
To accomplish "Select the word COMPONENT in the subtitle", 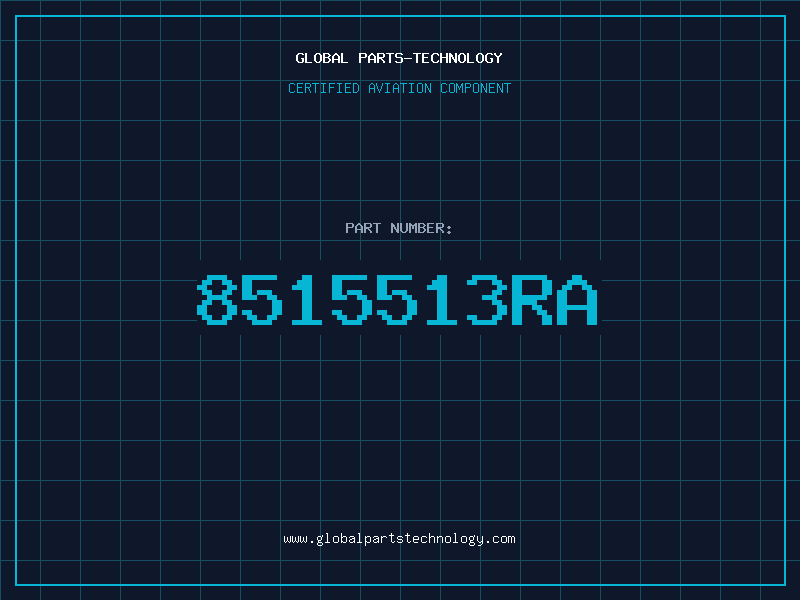I will click(x=476, y=88).
